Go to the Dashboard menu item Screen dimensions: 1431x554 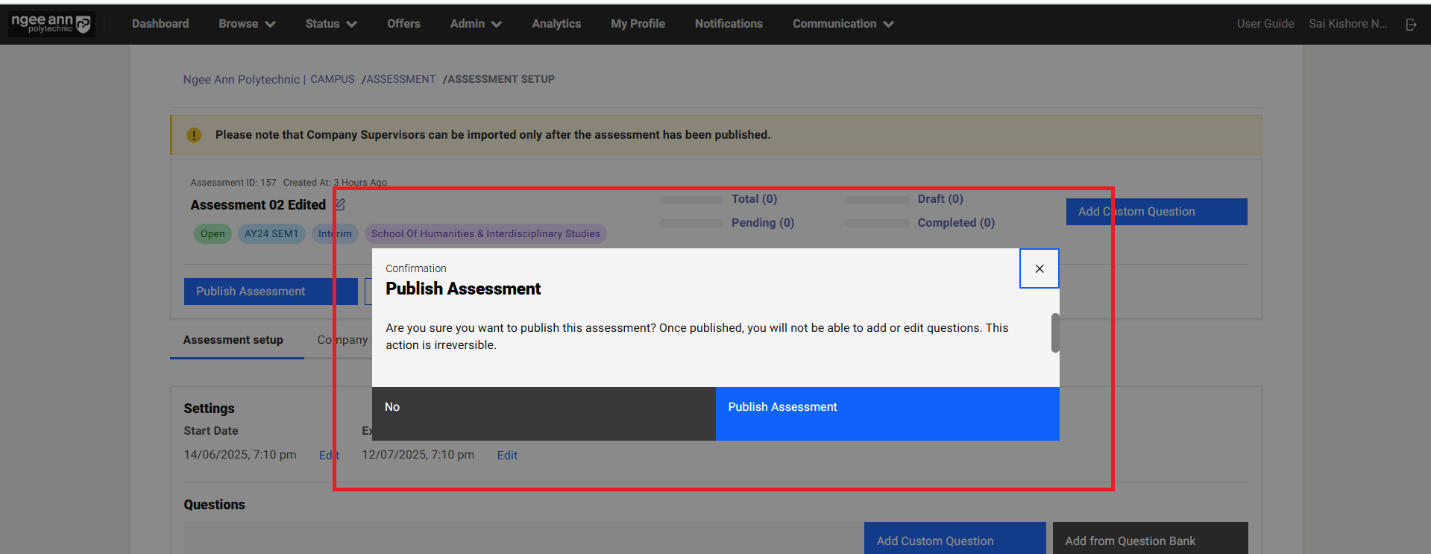160,24
